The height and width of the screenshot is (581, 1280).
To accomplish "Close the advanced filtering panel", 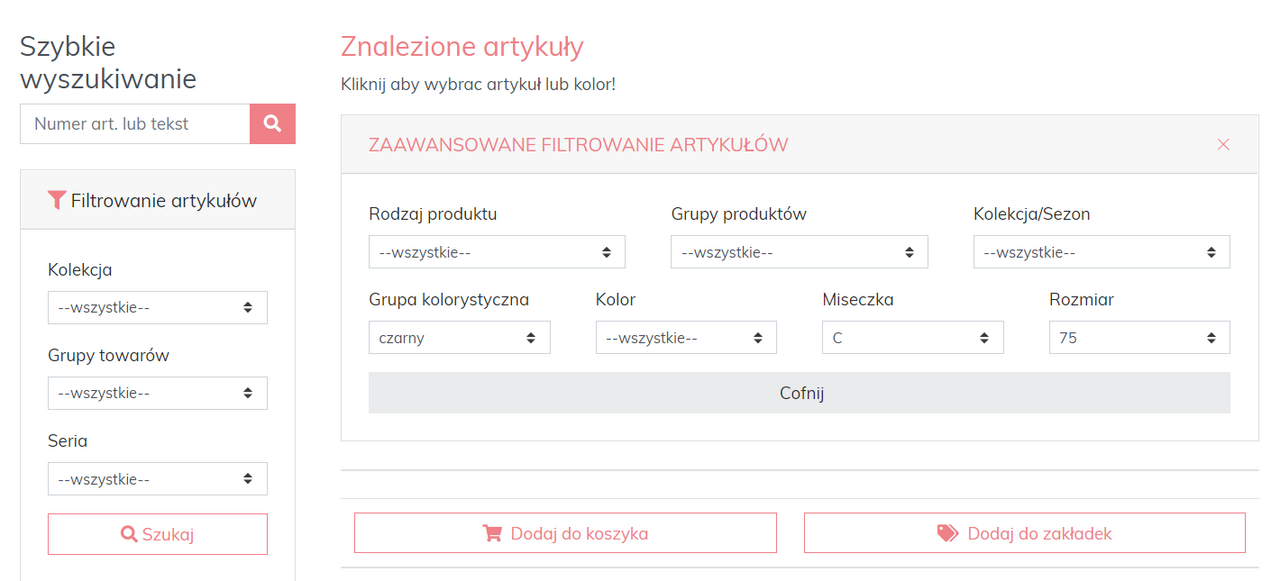I will pos(1223,145).
